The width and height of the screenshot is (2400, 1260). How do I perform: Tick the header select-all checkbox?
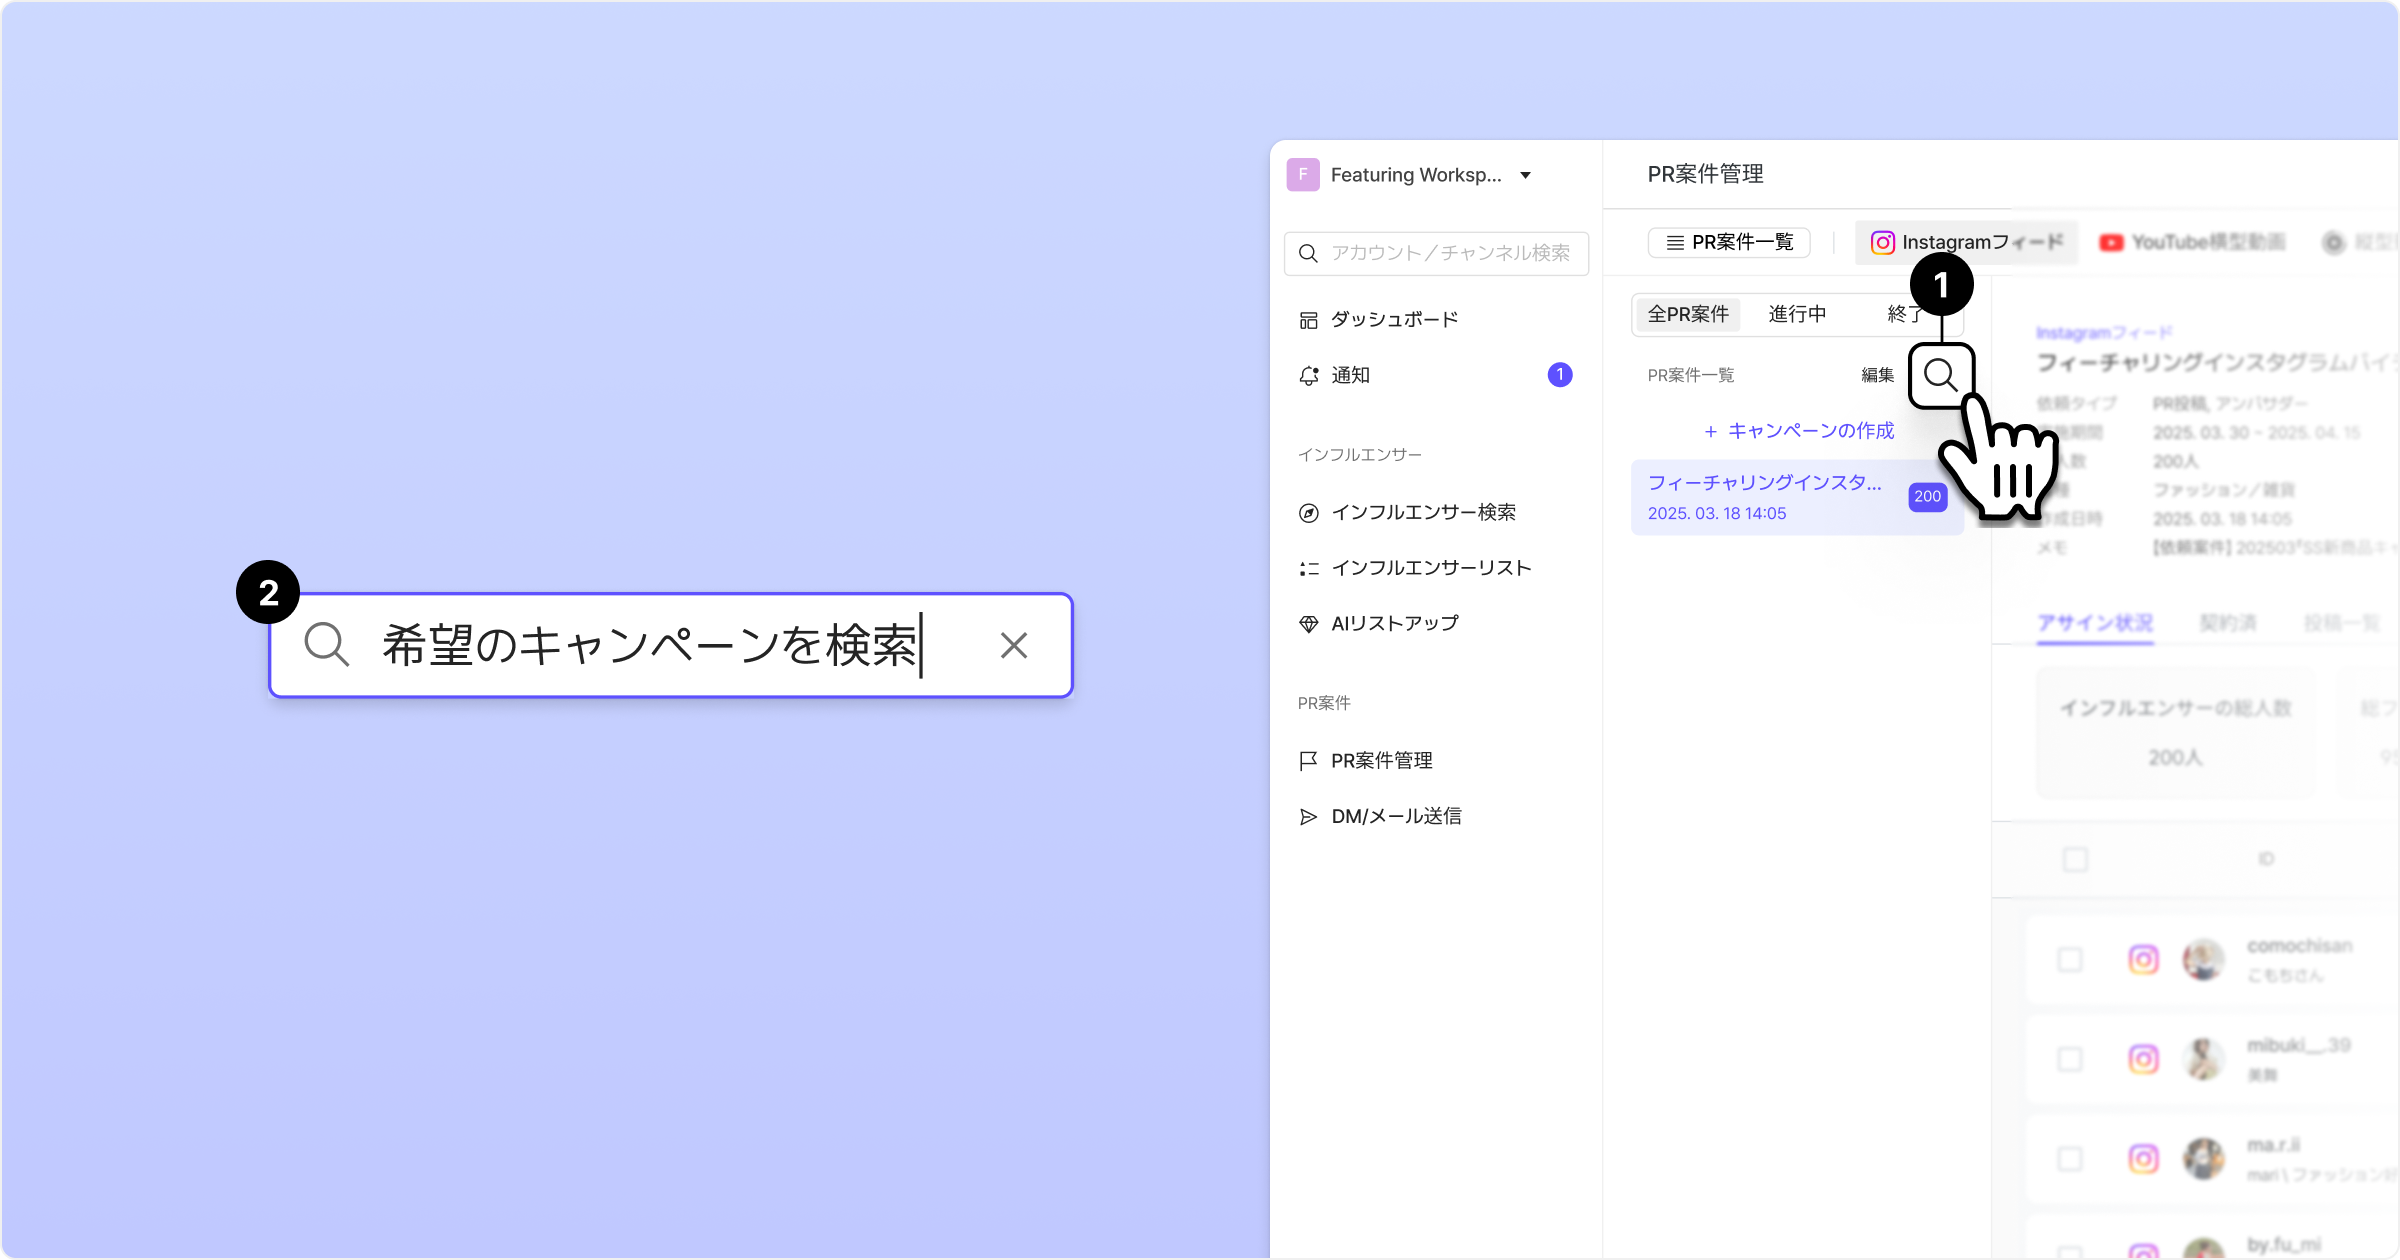pos(2075,859)
